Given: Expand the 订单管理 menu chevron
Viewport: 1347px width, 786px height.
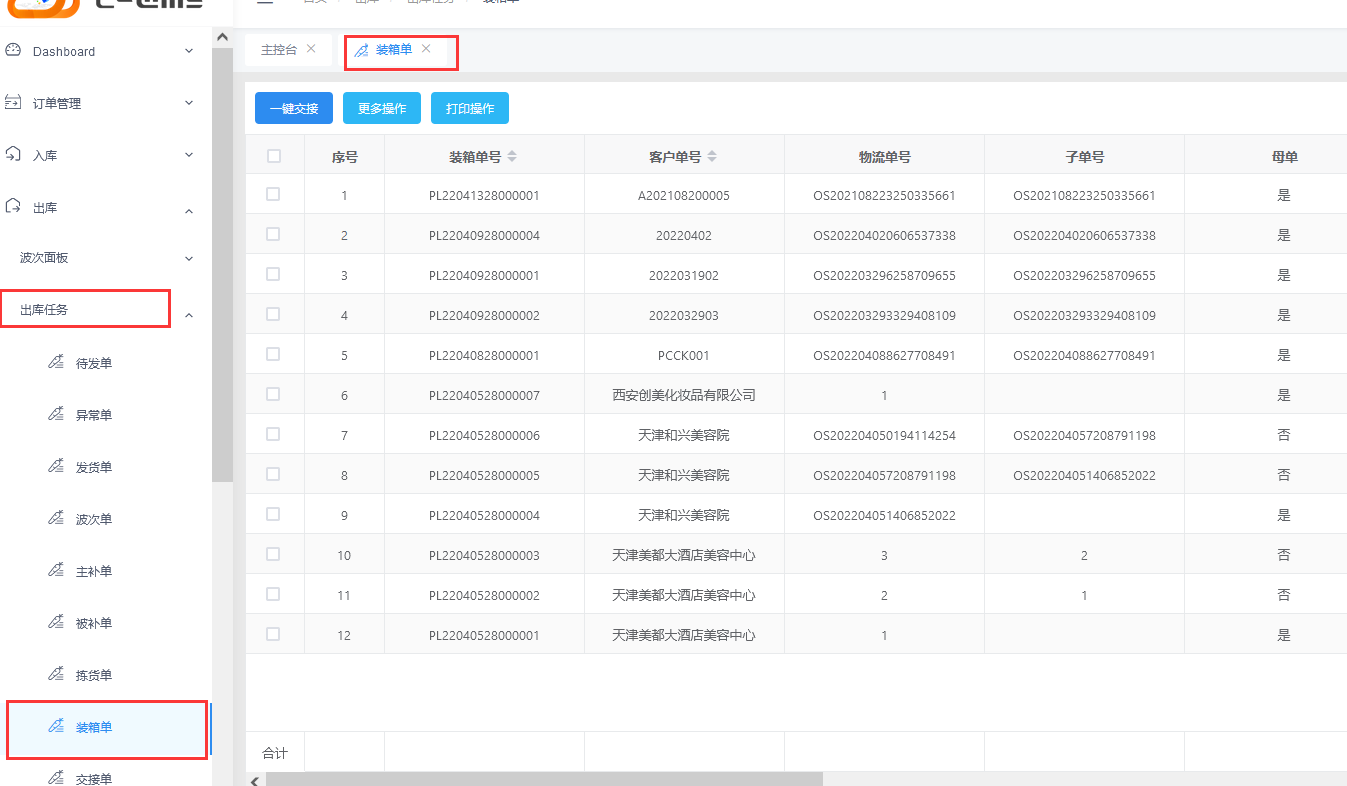Looking at the screenshot, I should (189, 103).
